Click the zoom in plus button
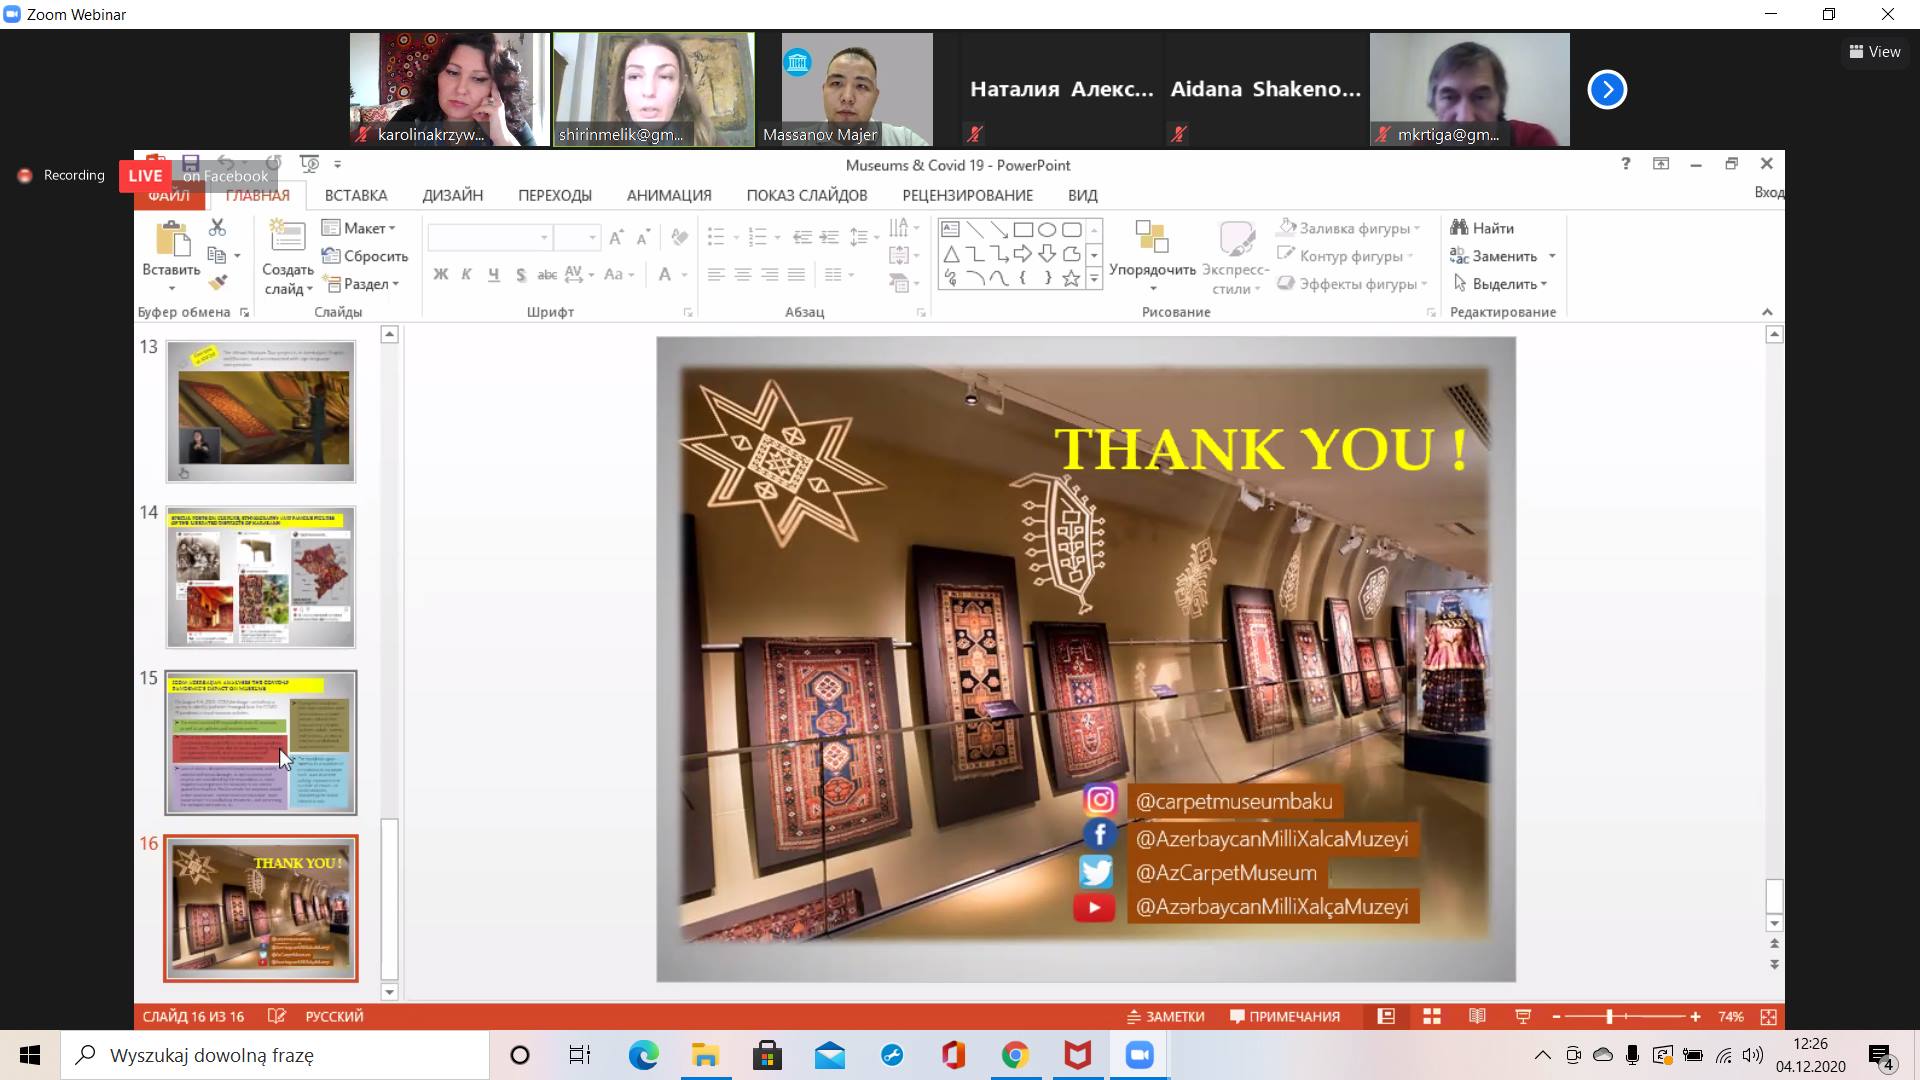The height and width of the screenshot is (1080, 1920). pyautogui.click(x=1695, y=1016)
